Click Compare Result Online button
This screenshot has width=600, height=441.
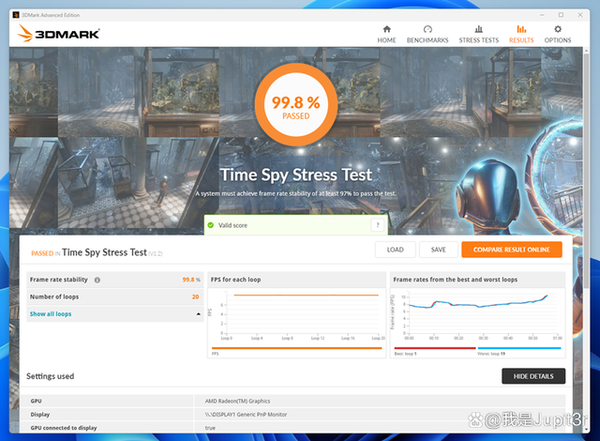point(511,250)
